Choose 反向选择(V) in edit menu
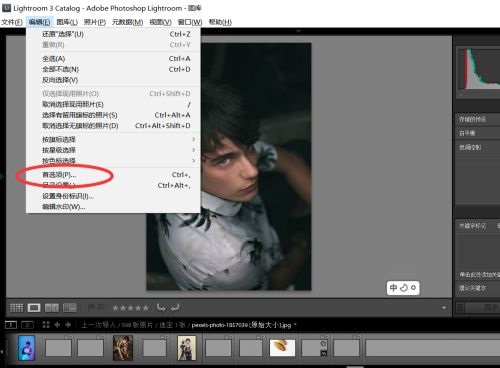This screenshot has height=368, width=500. [x=113, y=80]
